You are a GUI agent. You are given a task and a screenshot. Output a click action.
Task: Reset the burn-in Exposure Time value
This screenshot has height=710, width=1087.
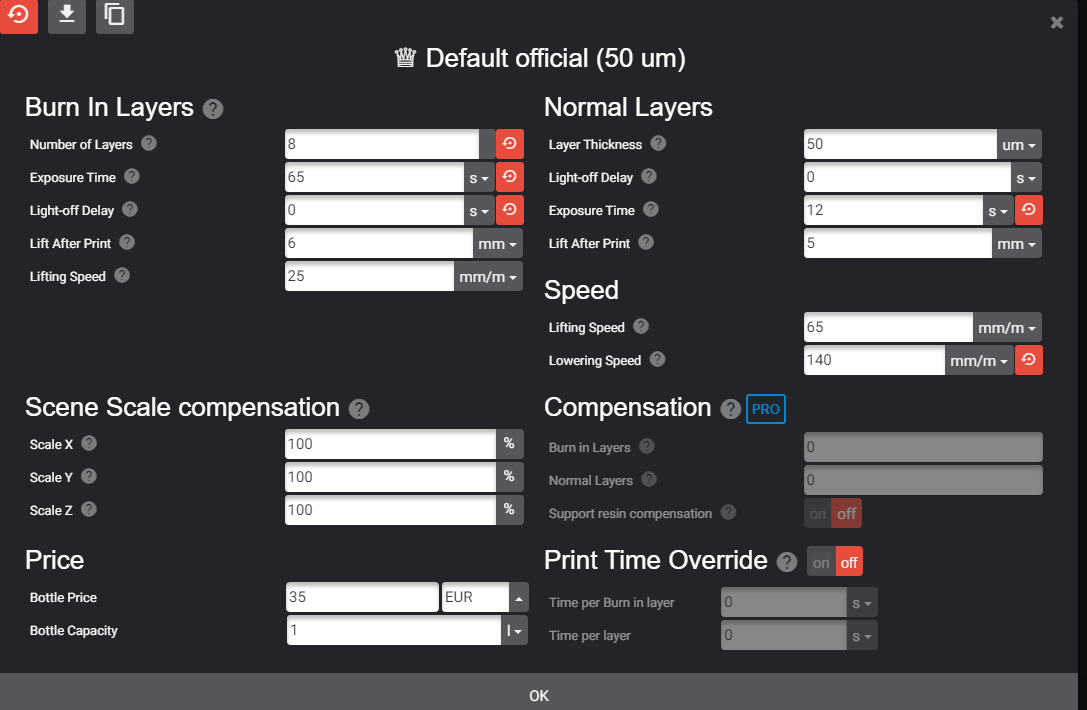click(510, 178)
